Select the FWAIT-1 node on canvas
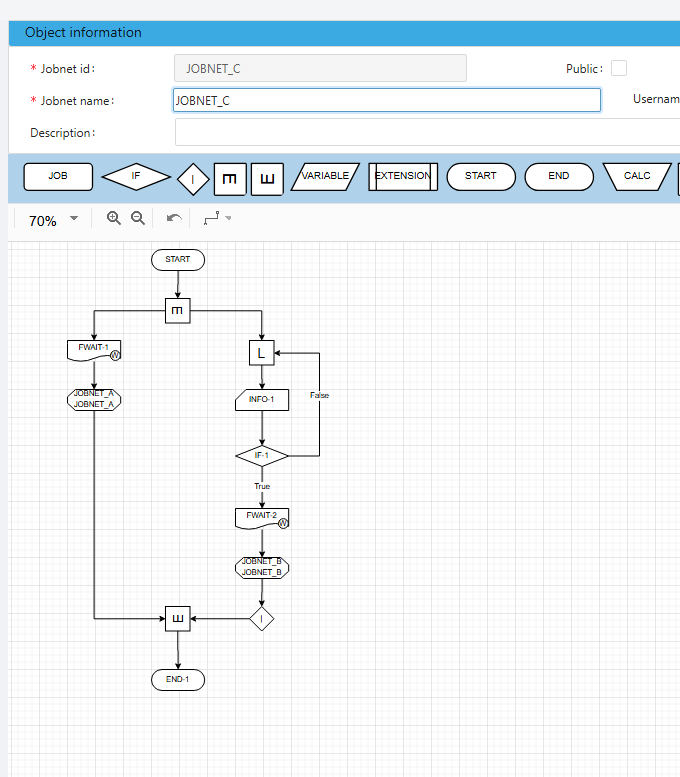680x777 pixels. (x=93, y=350)
